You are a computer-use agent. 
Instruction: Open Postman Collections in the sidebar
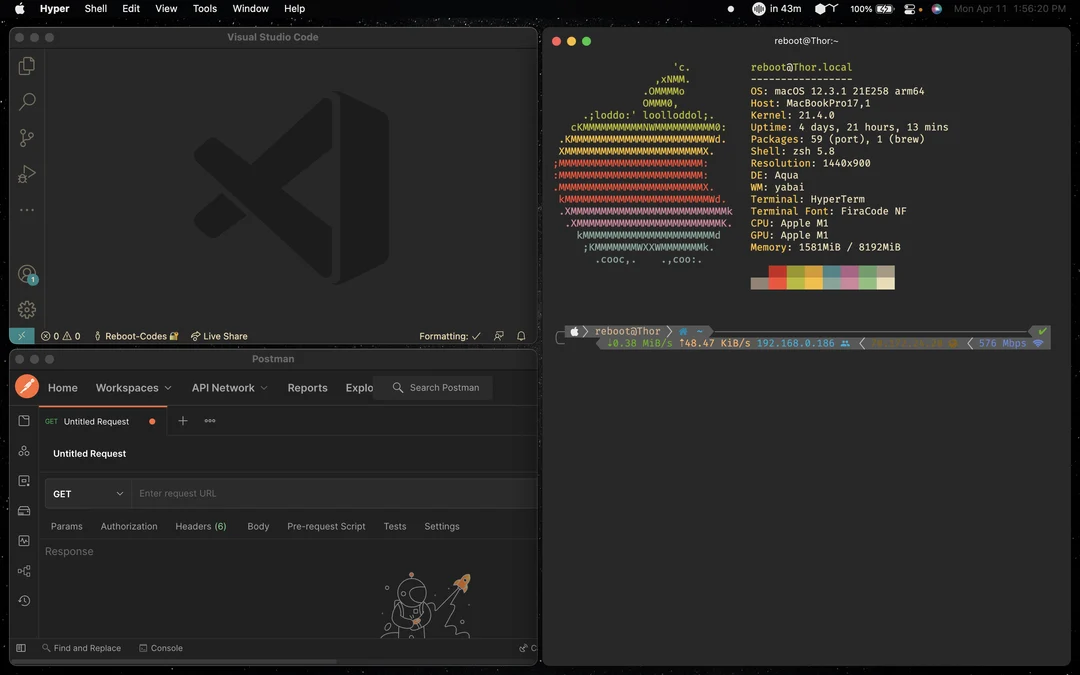(24, 421)
